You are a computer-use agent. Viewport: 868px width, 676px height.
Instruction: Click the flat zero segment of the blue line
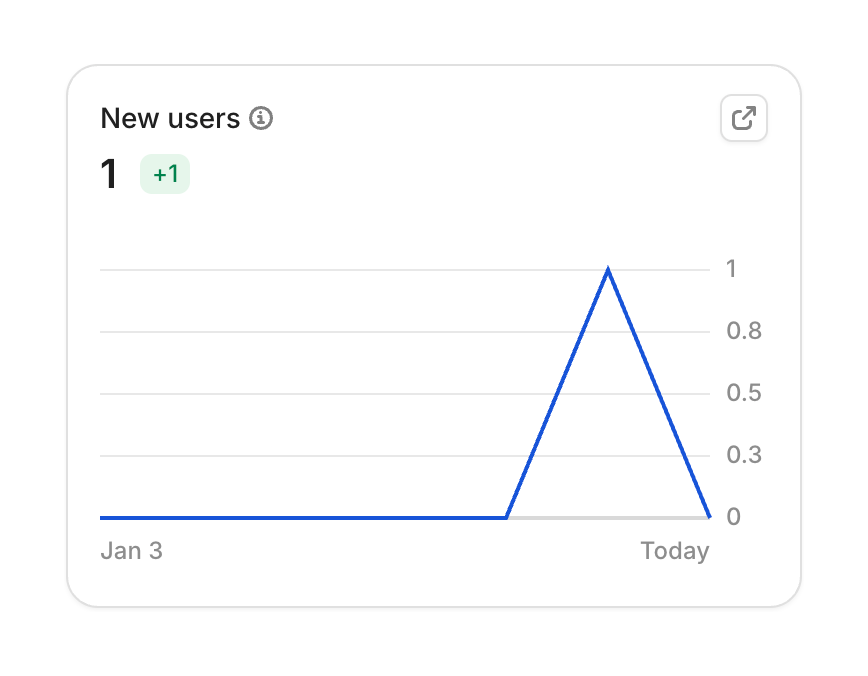[300, 518]
